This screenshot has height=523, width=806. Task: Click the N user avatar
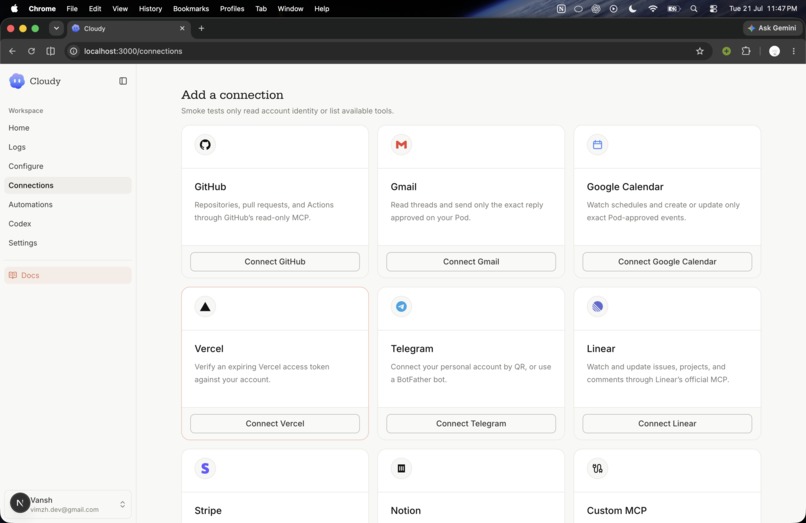point(20,503)
